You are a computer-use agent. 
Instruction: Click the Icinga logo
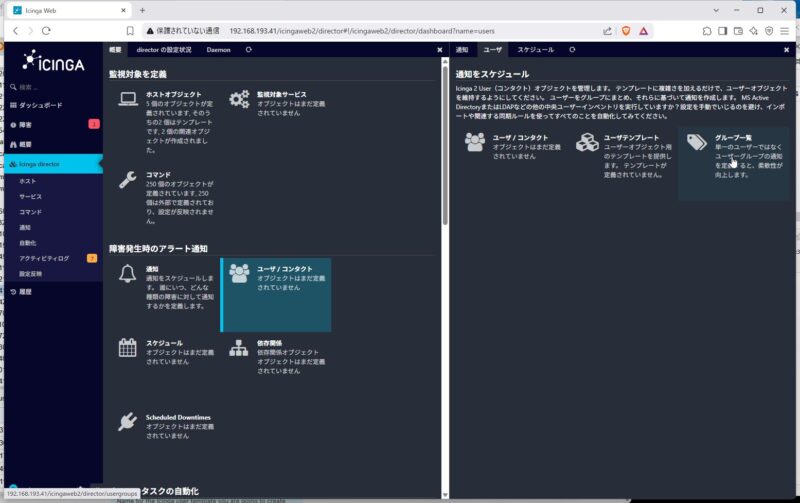click(53, 62)
